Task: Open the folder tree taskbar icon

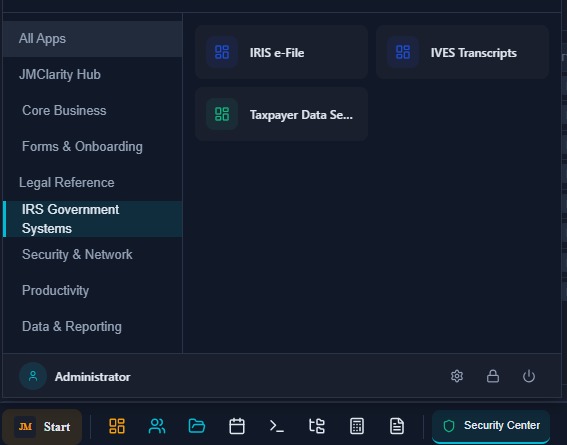Action: (317, 426)
